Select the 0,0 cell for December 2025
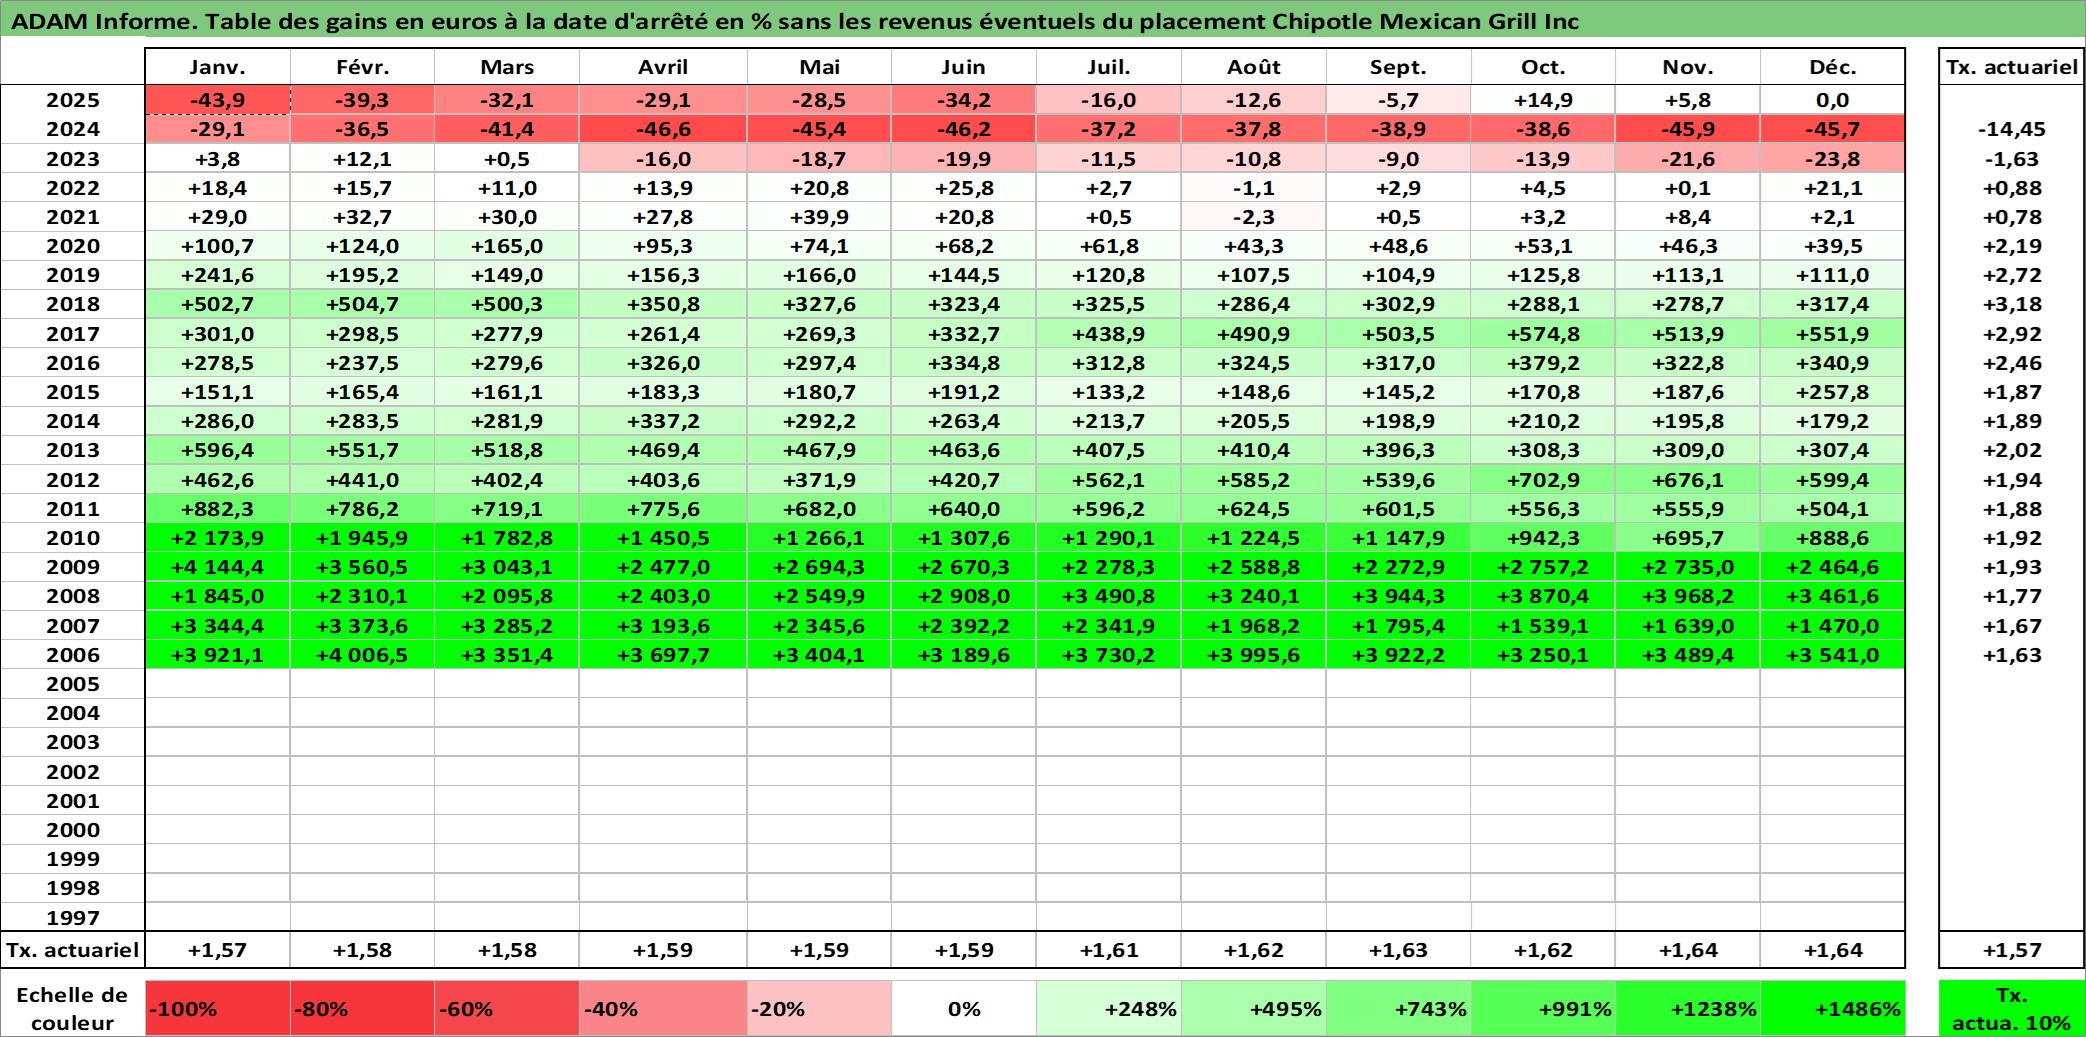 pos(1832,100)
